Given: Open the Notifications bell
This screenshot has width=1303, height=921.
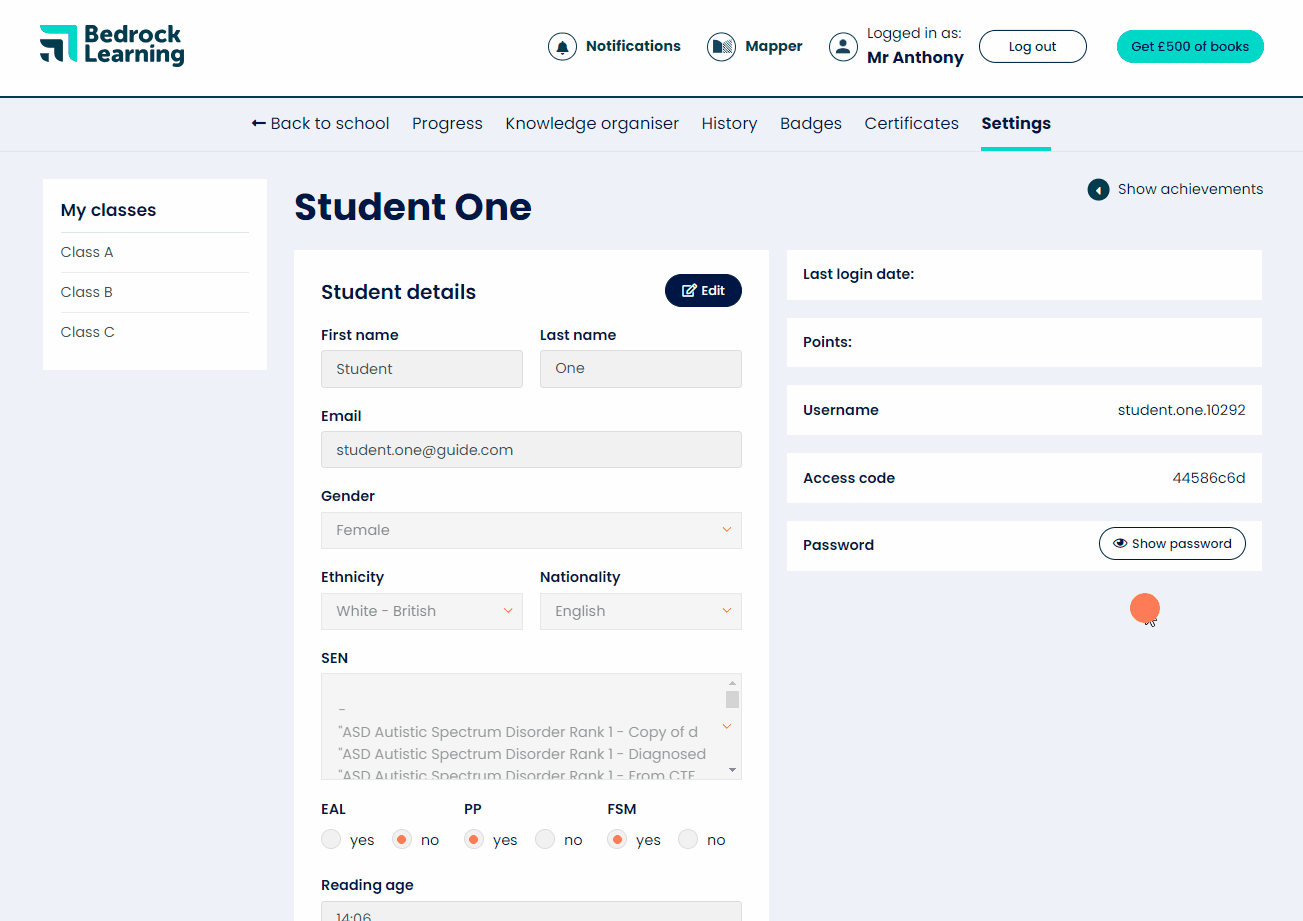Looking at the screenshot, I should (x=562, y=46).
